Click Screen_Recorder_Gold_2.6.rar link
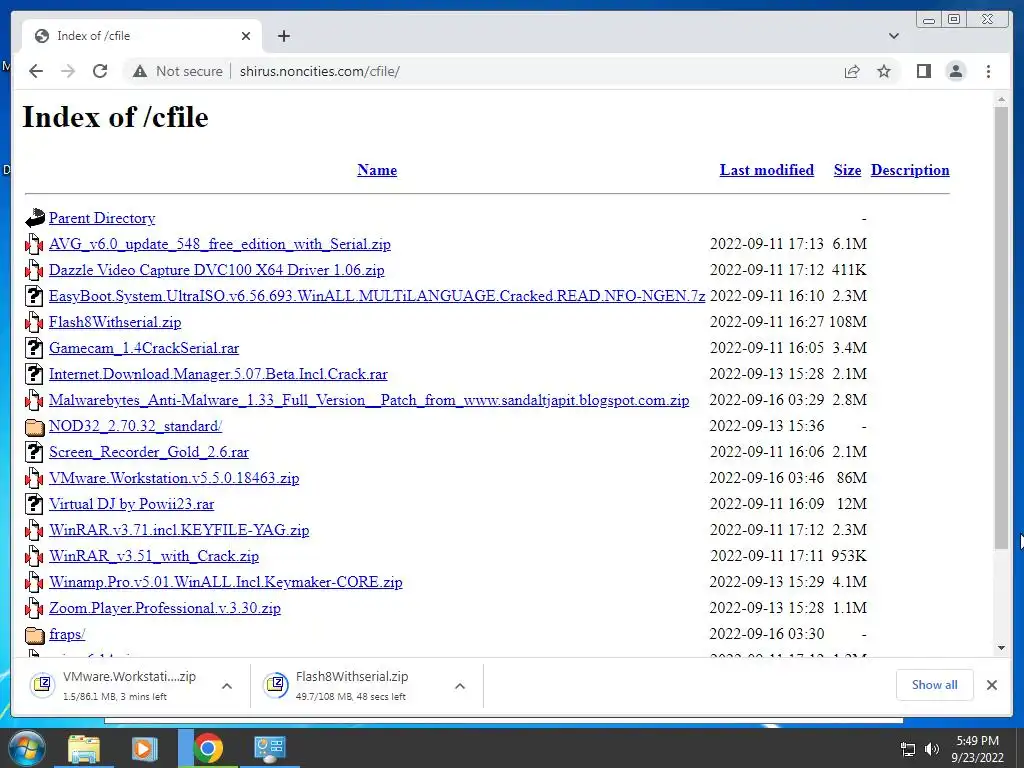1024x768 pixels. [149, 452]
